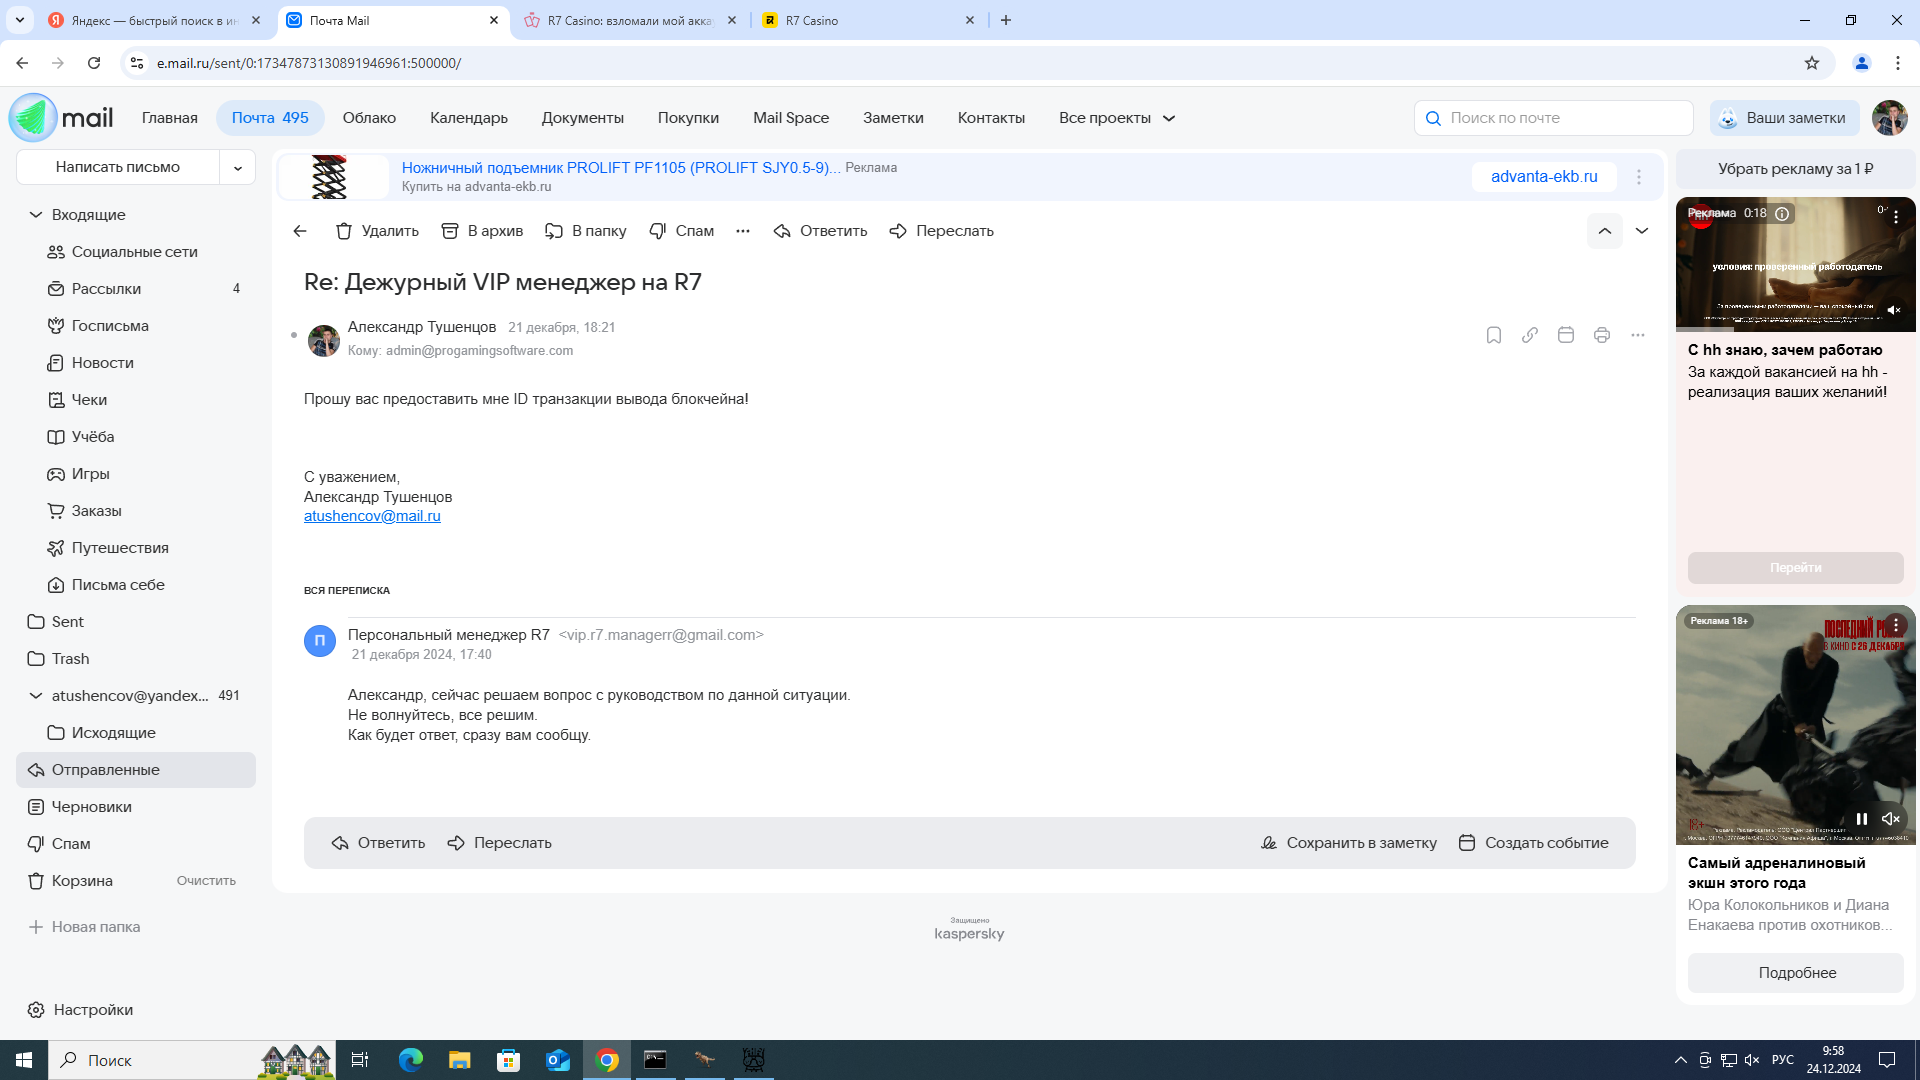Delete this email with the trash icon
The height and width of the screenshot is (1080, 1920).
[x=377, y=231]
